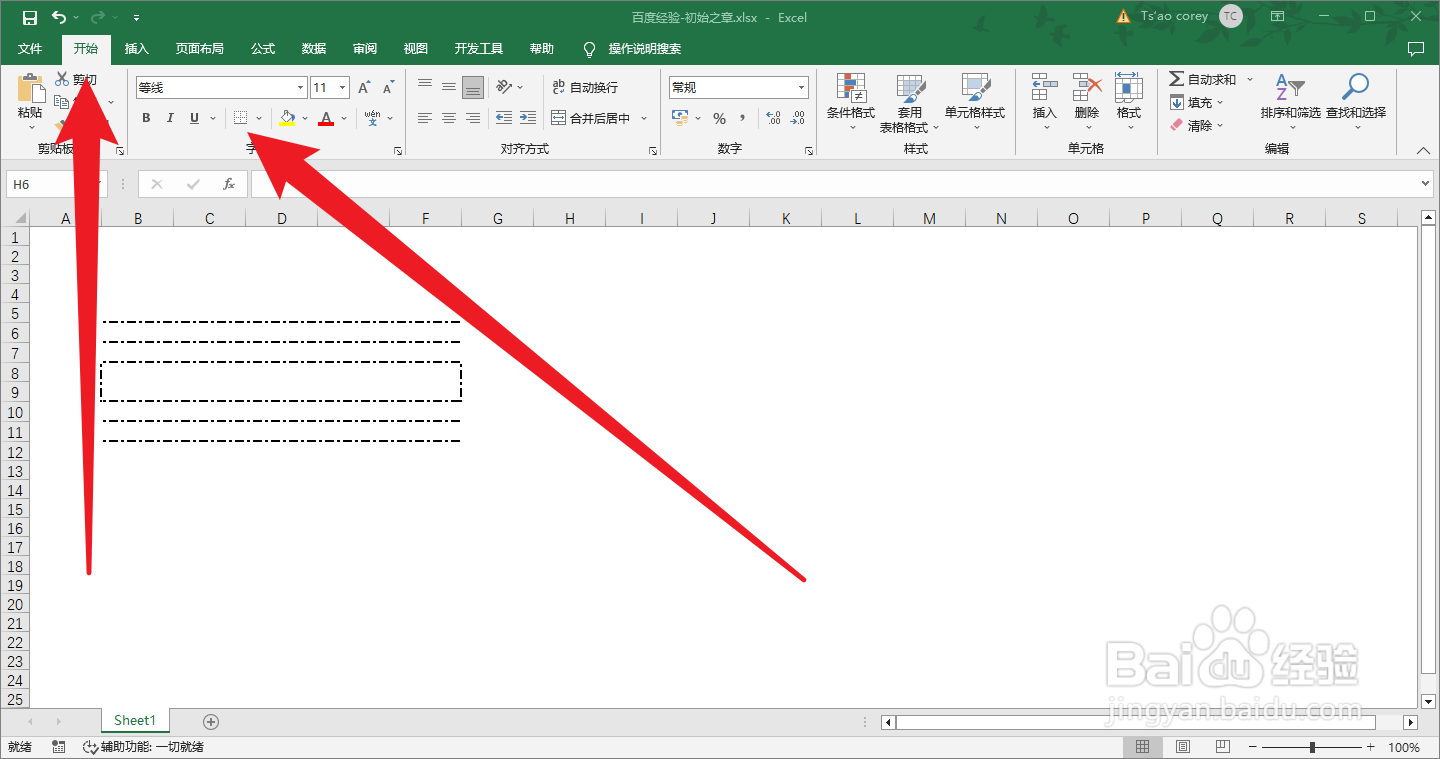The image size is (1440, 759).
Task: Center text horizontally
Action: click(x=449, y=118)
